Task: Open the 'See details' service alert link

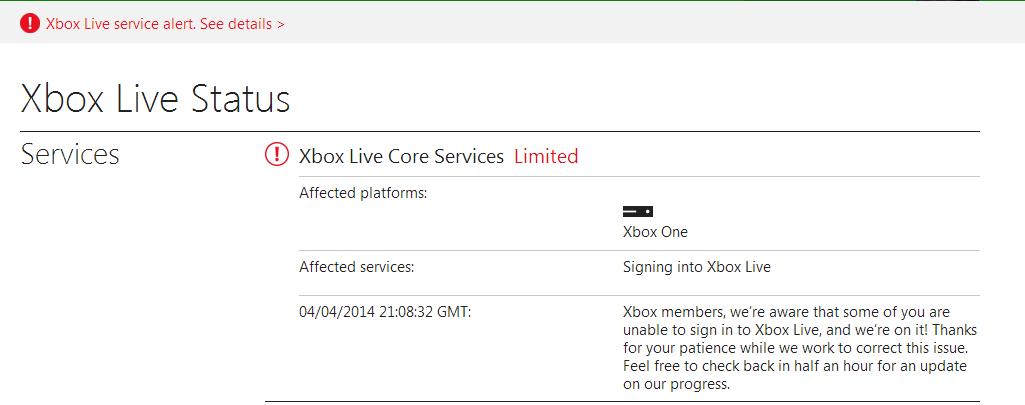Action: pyautogui.click(x=236, y=23)
